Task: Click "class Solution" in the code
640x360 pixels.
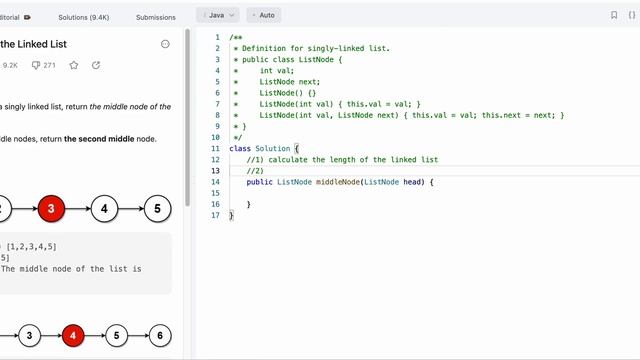Action: 260,149
